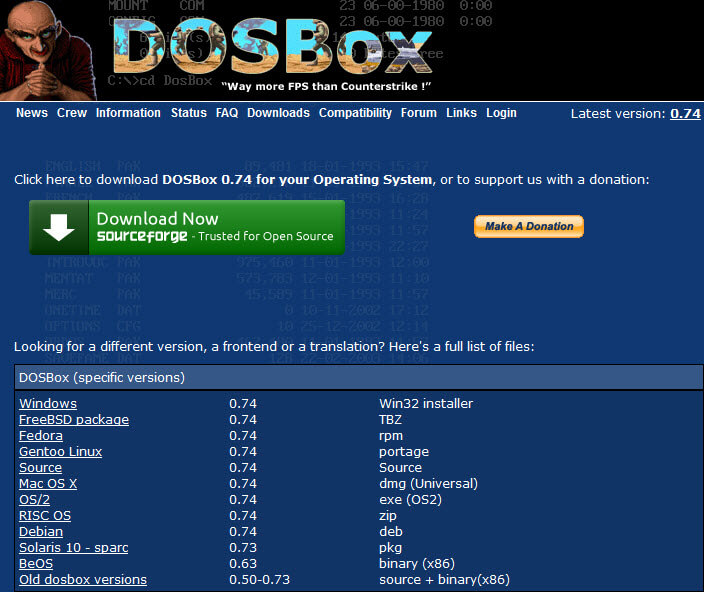
Task: Click the 'portage' description text
Action: pos(404,452)
